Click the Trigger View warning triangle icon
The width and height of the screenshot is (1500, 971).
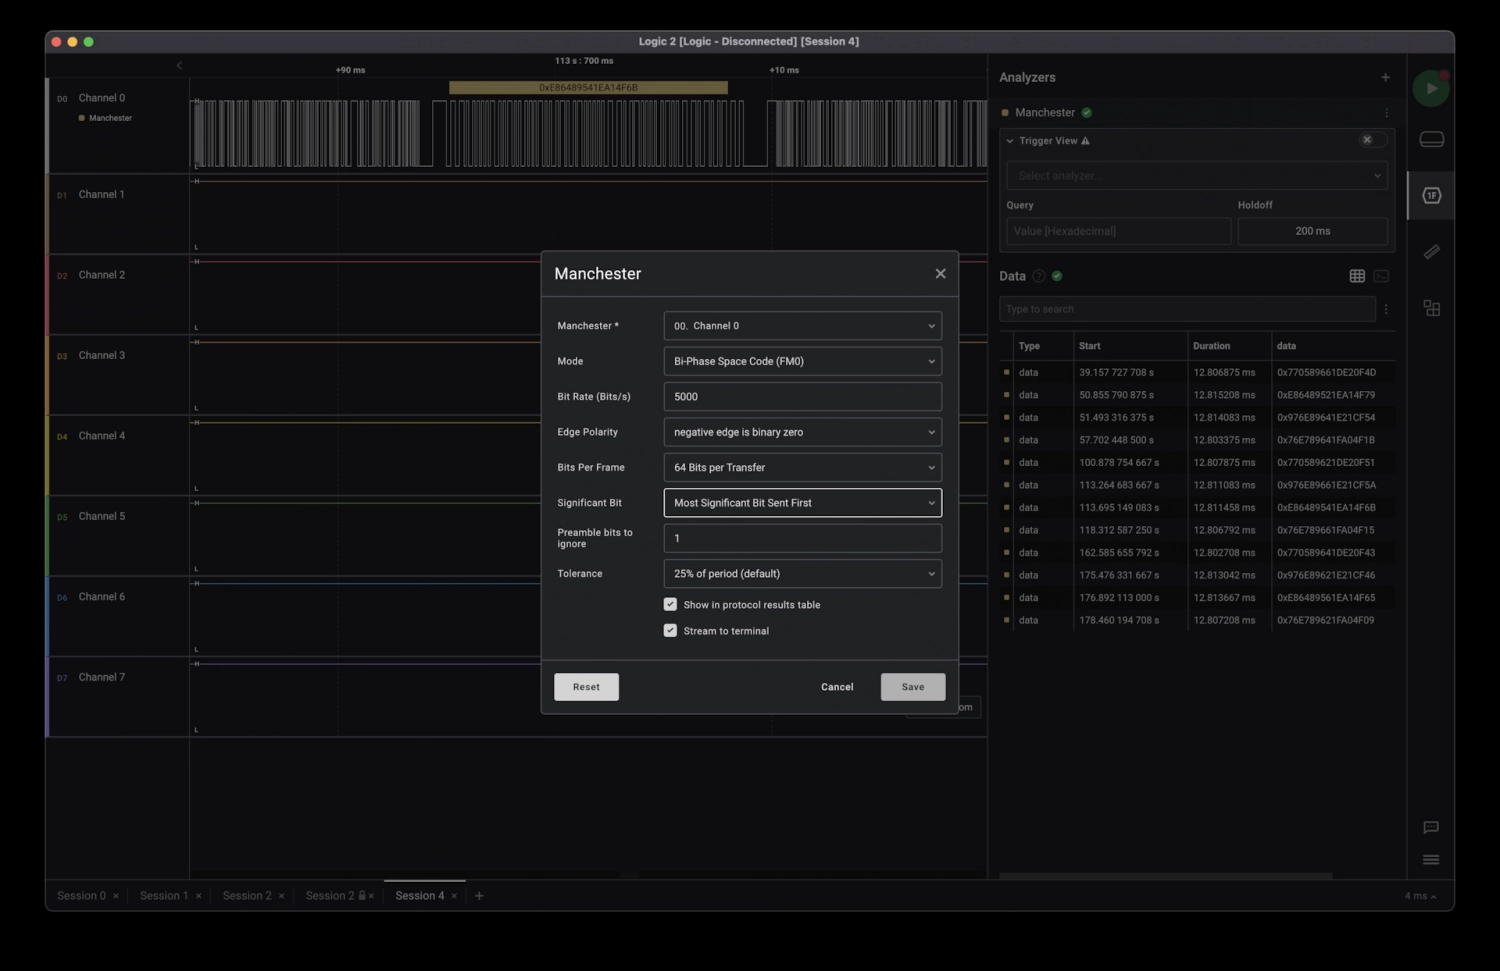(x=1086, y=141)
